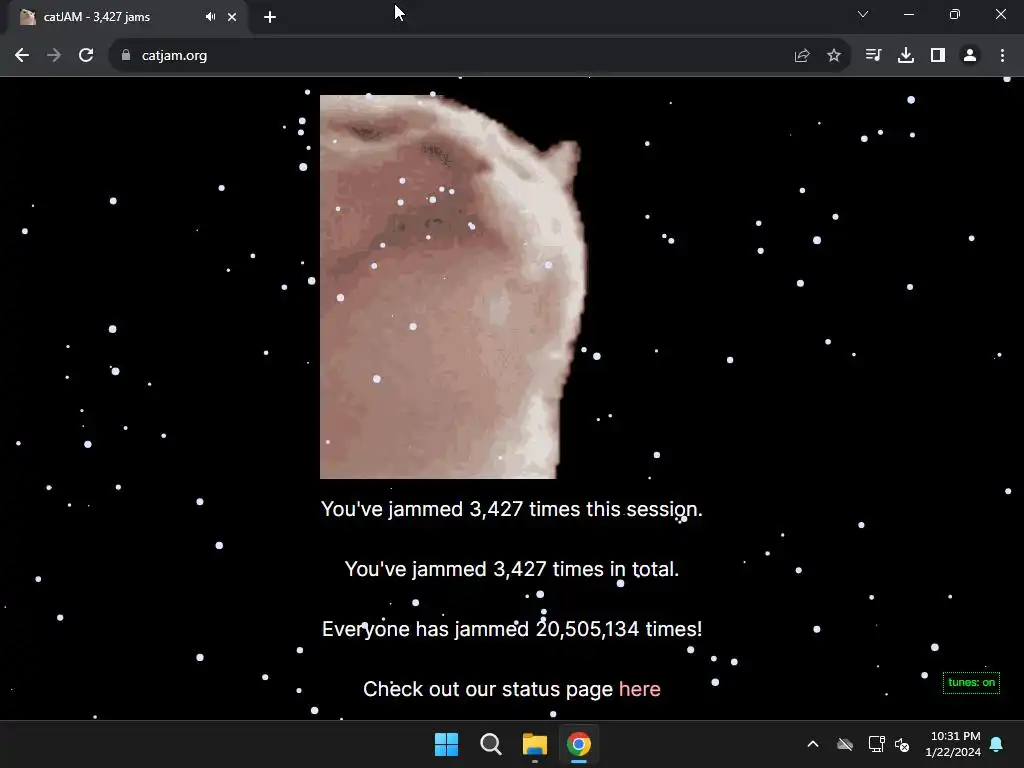View site information via the lock icon
The image size is (1024, 768).
point(126,56)
